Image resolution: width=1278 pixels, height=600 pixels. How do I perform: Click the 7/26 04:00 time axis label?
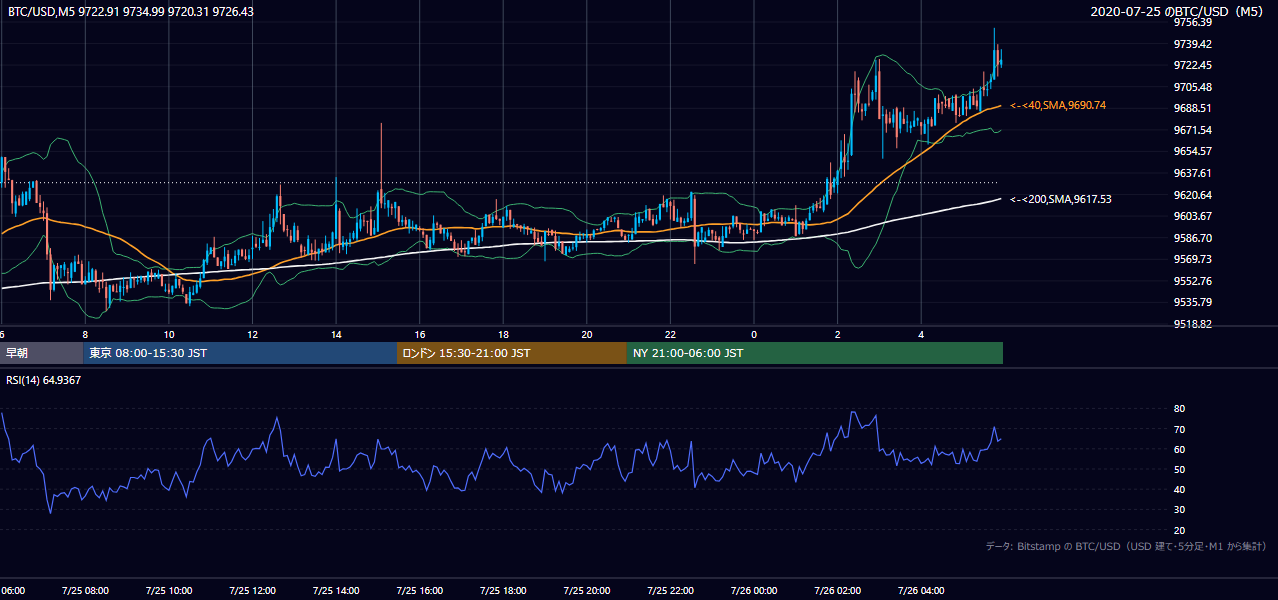[920, 590]
